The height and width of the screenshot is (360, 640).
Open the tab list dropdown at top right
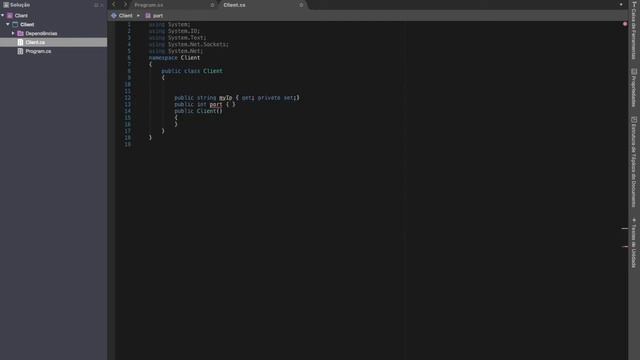coord(621,4)
